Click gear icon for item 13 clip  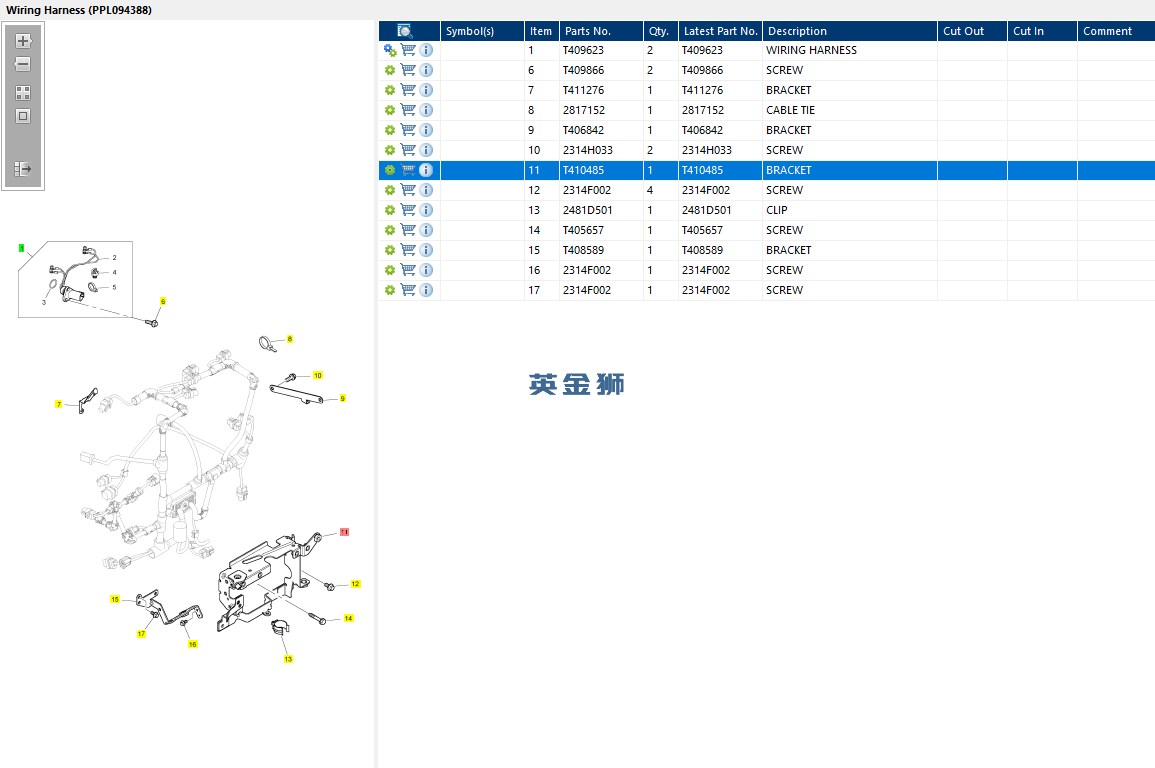pos(390,210)
